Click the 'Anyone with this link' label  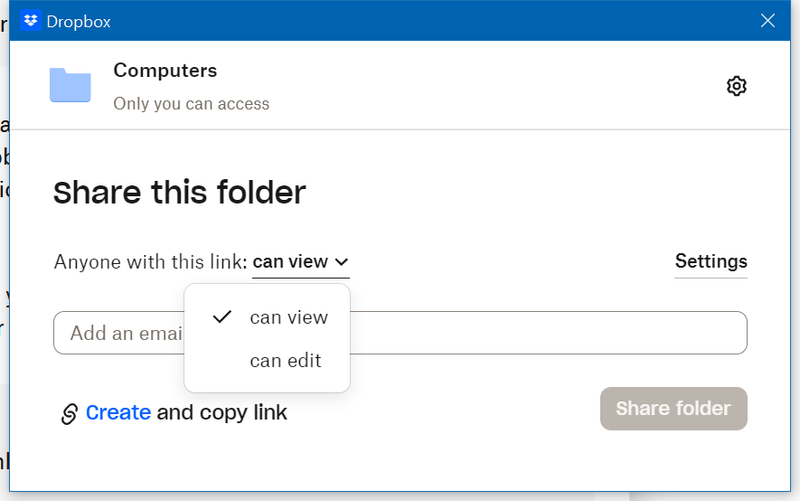pos(150,262)
